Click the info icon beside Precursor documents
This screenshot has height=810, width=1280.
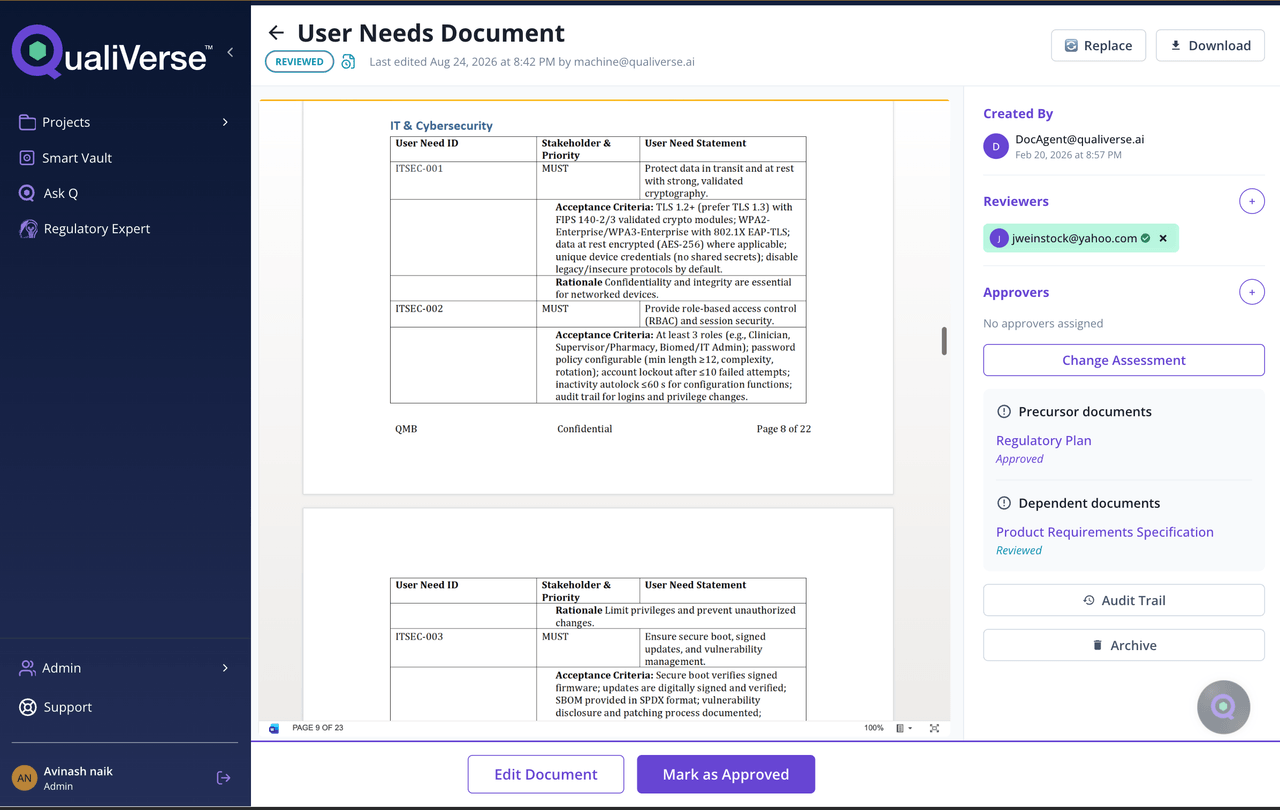click(x=1004, y=411)
